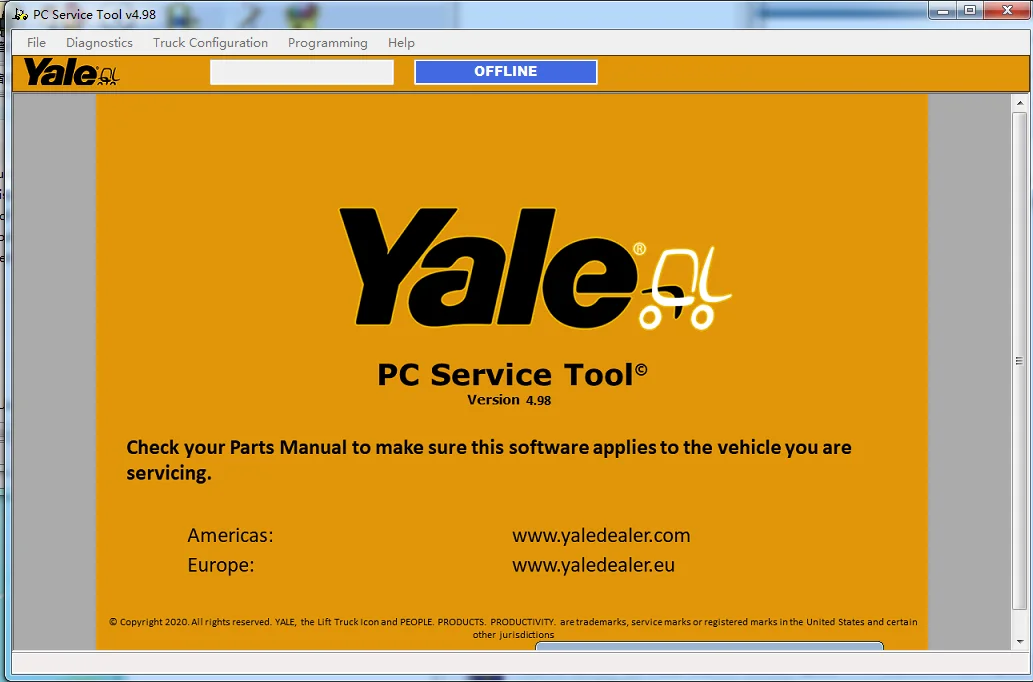Click the 'Check your Parts Manual' message
This screenshot has height=682, width=1033.
coord(489,460)
